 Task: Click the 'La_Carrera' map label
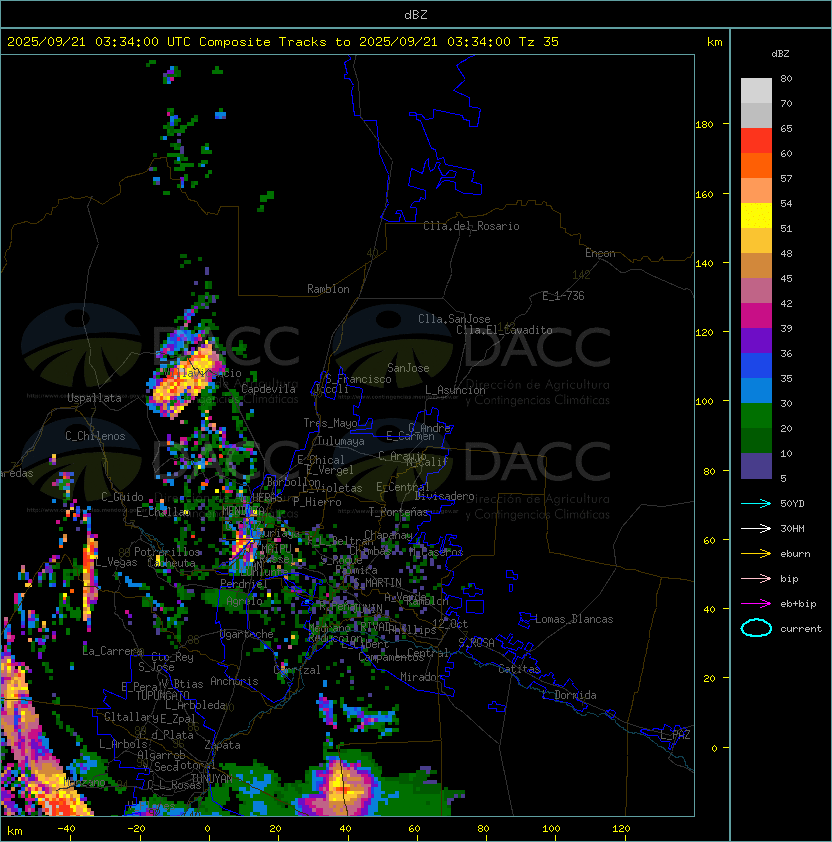click(x=113, y=651)
